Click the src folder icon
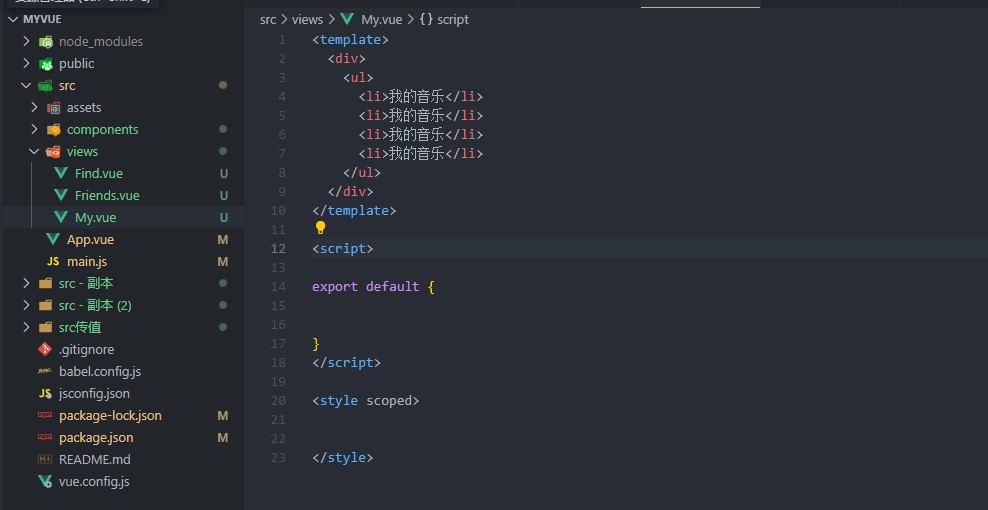This screenshot has width=988, height=510. (x=45, y=86)
